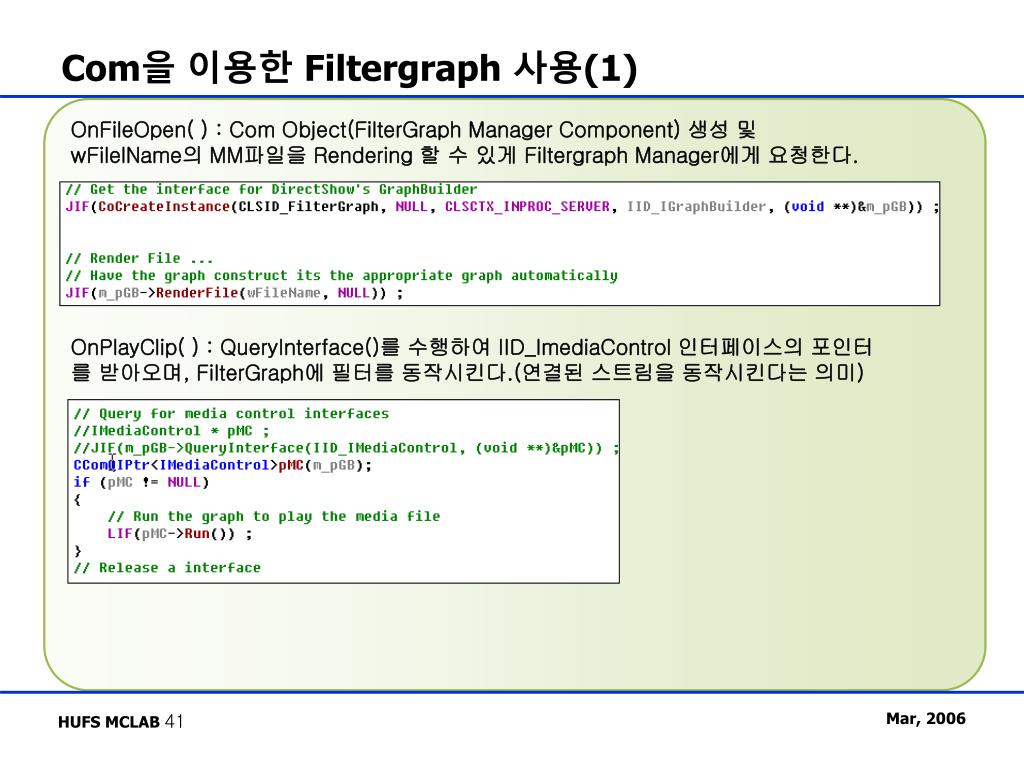
Task: Click the line starting 'wFileName의 MM파일을 Rendering'
Action: [464, 155]
